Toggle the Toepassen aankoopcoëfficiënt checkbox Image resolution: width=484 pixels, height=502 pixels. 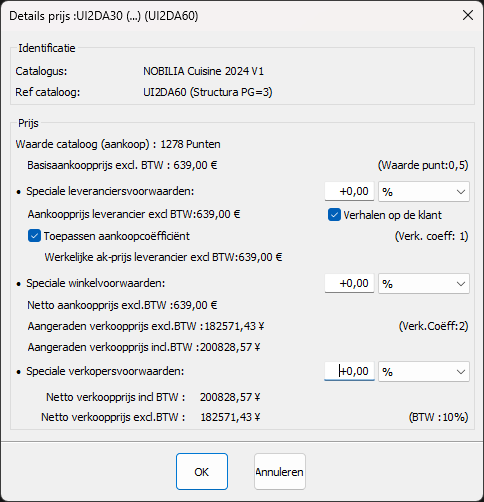34,236
